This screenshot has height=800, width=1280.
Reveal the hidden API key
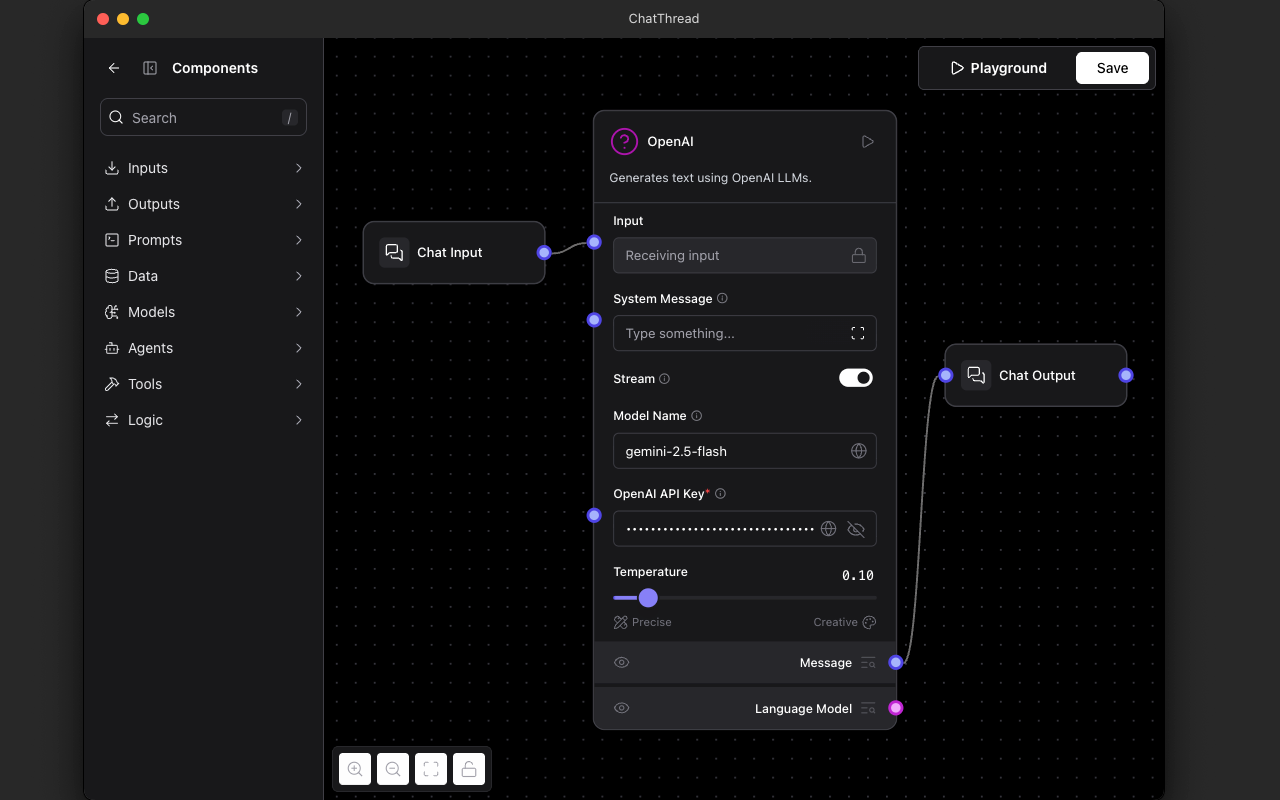(856, 529)
